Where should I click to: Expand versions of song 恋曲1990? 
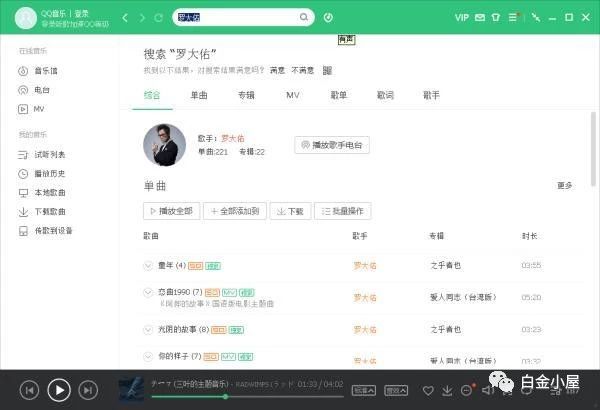[148, 292]
